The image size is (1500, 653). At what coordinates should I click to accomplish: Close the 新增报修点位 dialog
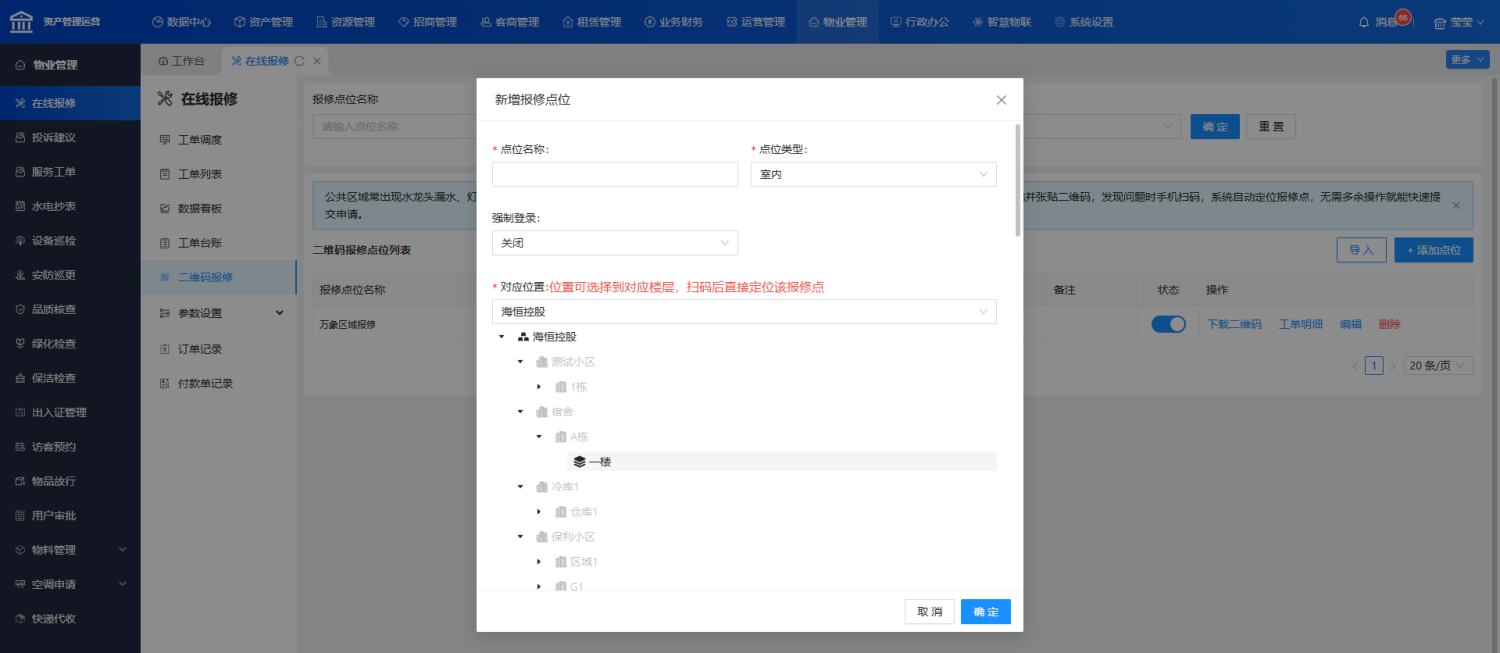1001,100
